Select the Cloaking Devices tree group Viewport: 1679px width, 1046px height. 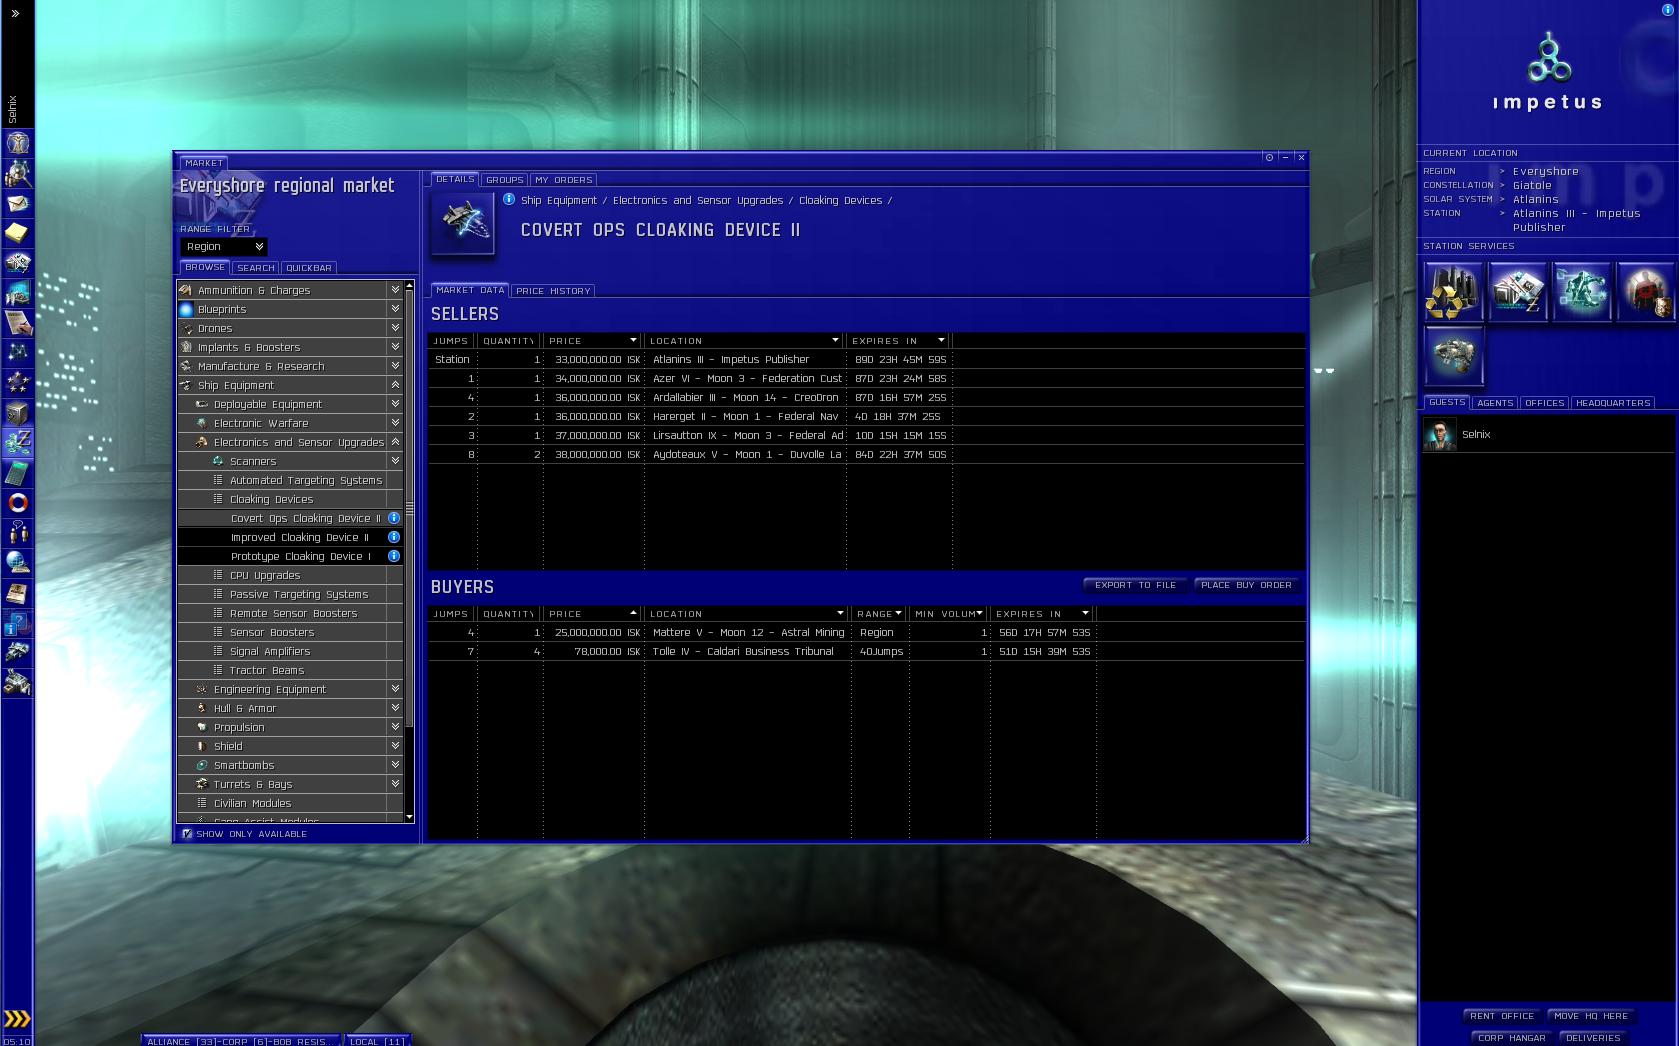(x=290, y=499)
